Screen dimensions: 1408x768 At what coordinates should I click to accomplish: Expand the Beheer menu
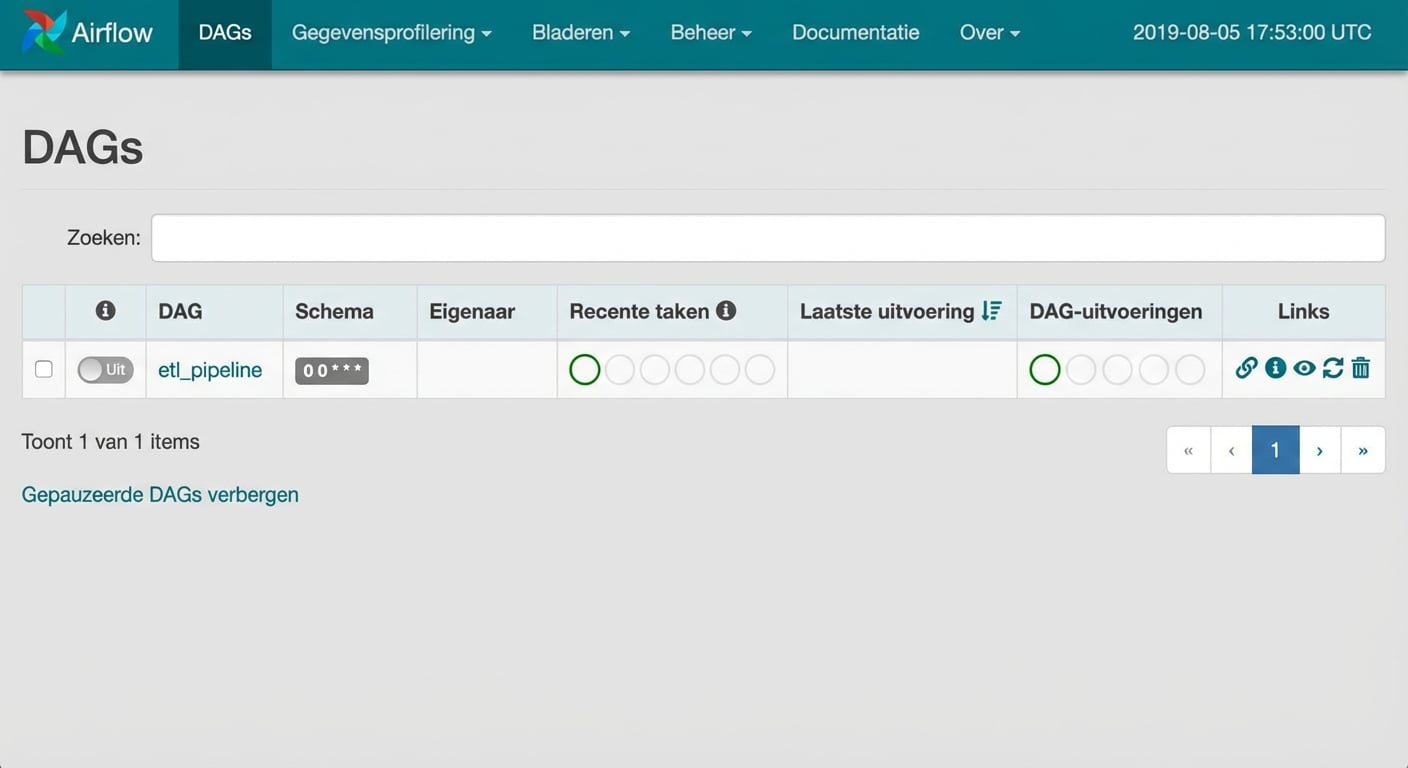click(x=710, y=32)
